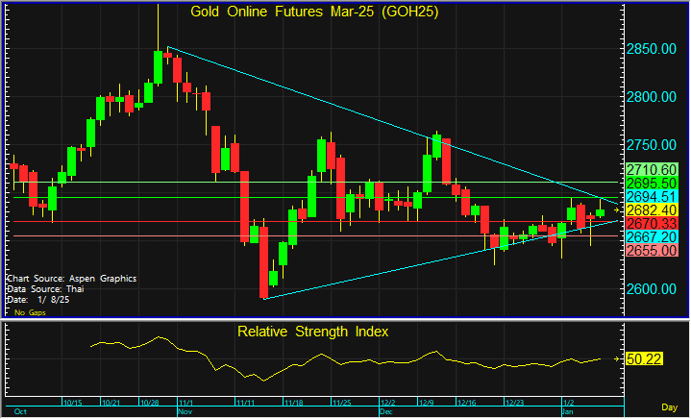
Task: Click the green 2710.60 price level tag
Action: click(649, 170)
